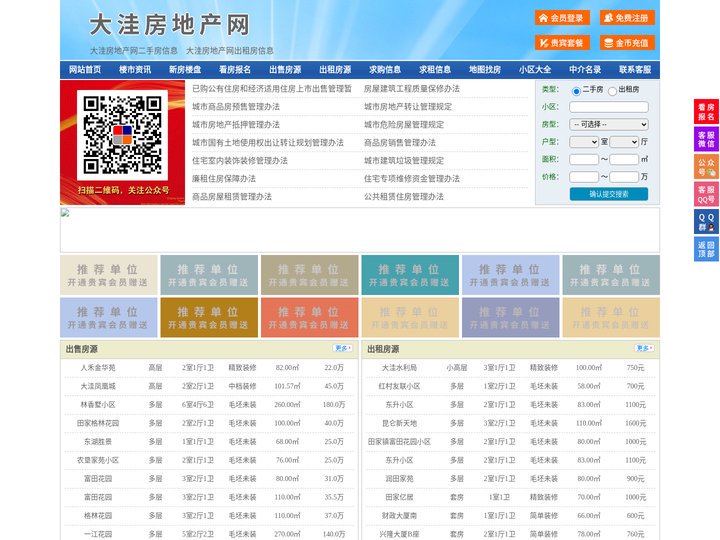Open the 商品房屋租赁管理办法 link
Screen dimensions: 720x540
click(x=232, y=197)
